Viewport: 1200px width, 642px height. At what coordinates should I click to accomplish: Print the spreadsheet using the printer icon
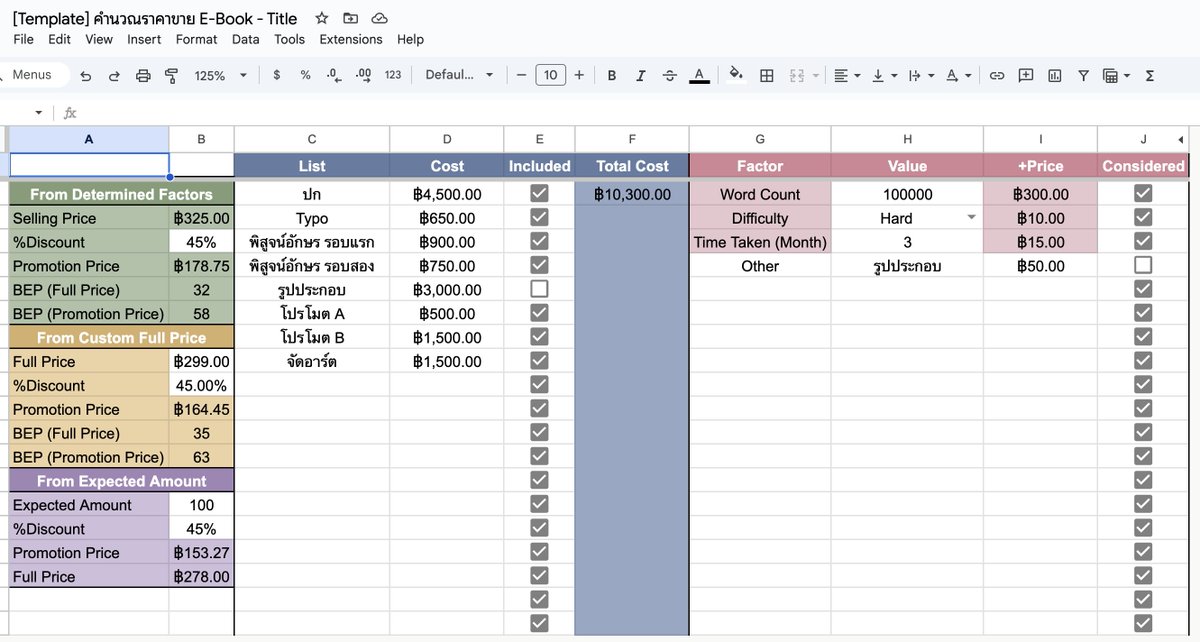coord(143,75)
